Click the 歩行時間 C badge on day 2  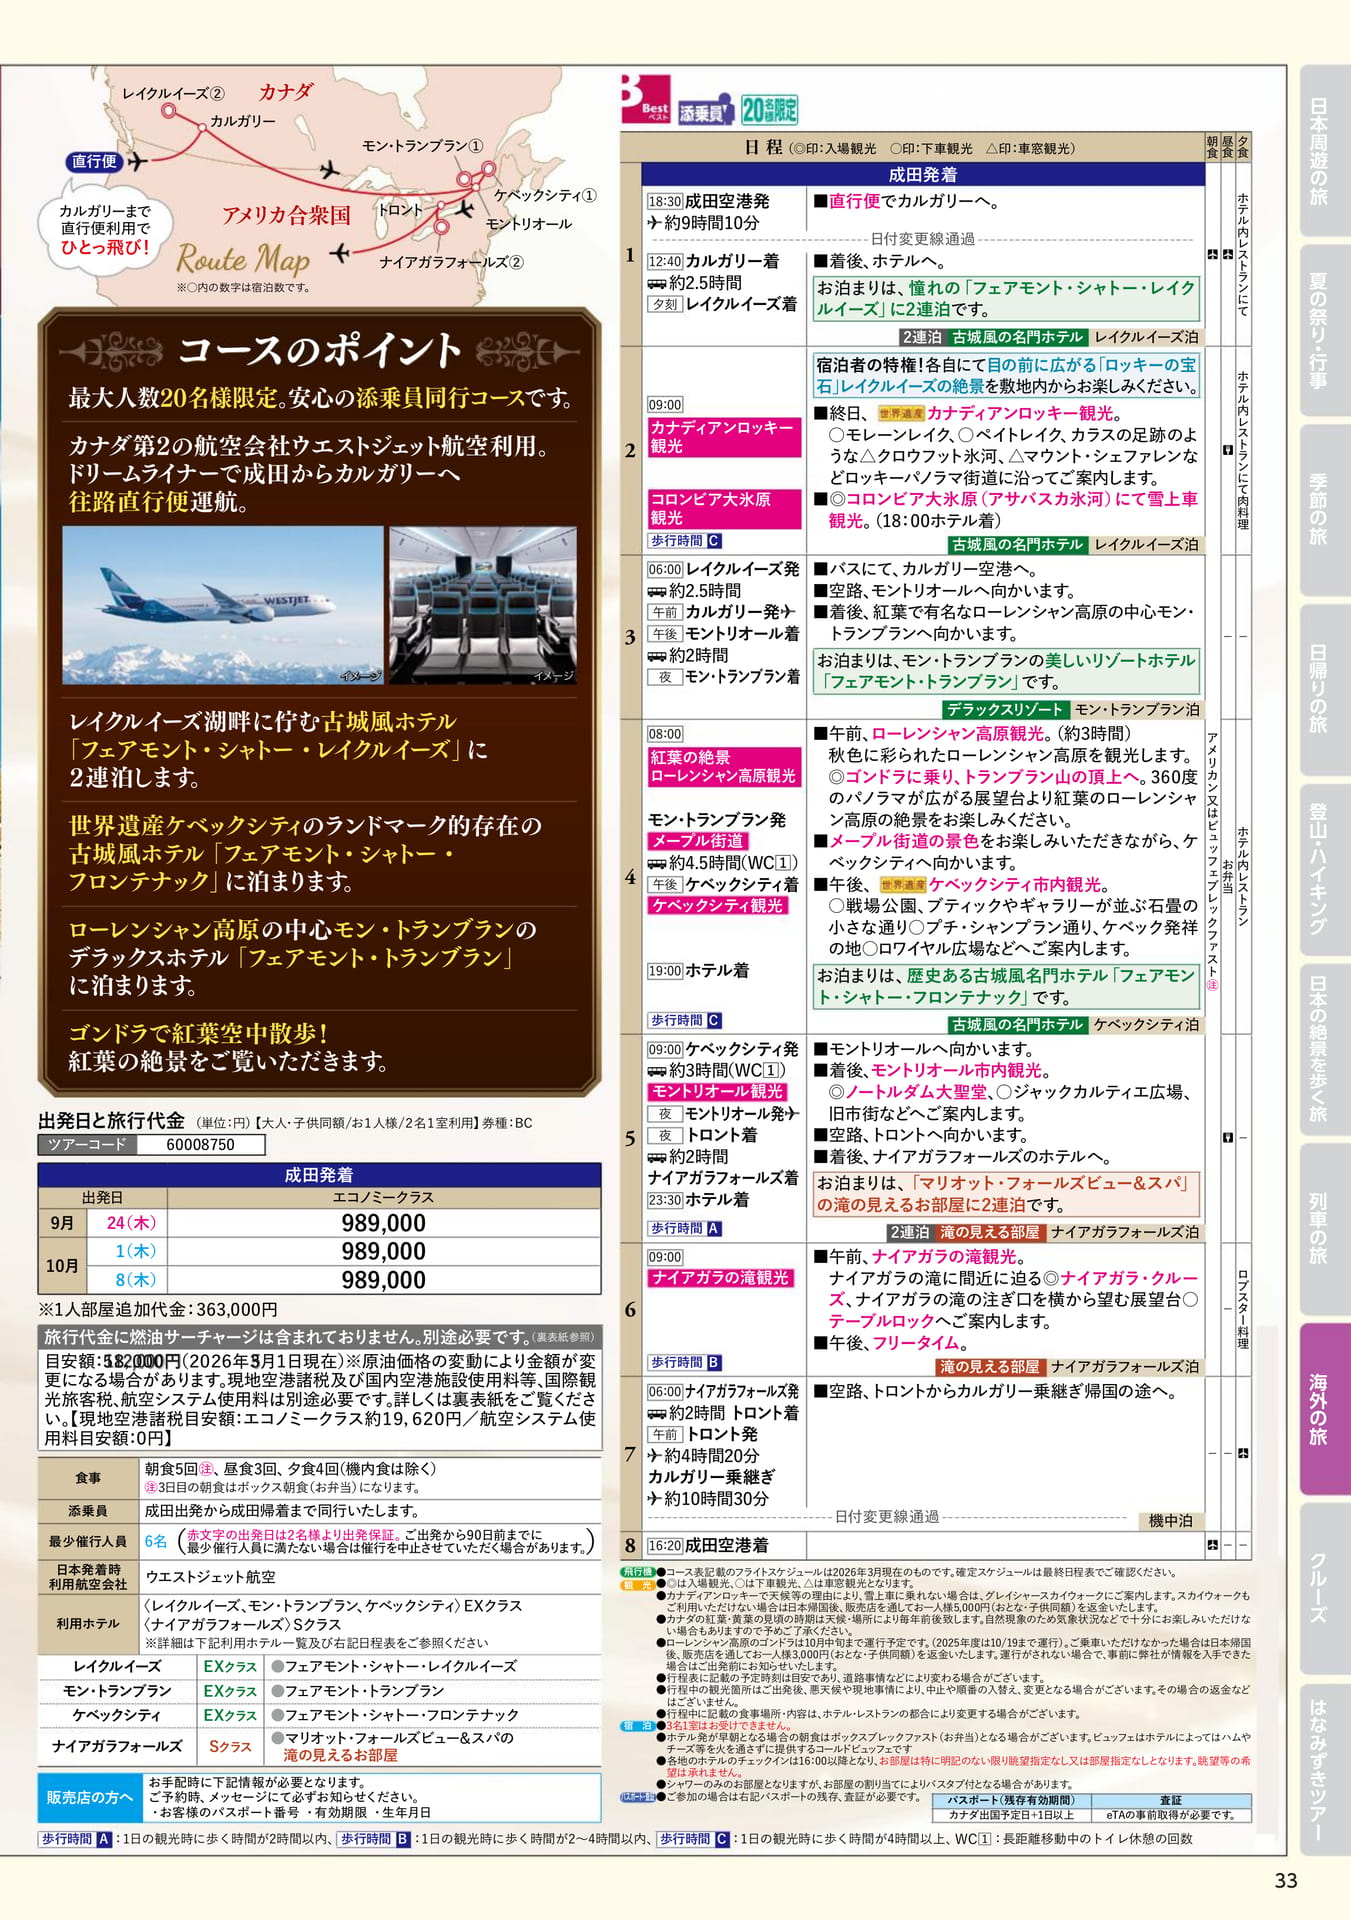click(685, 541)
